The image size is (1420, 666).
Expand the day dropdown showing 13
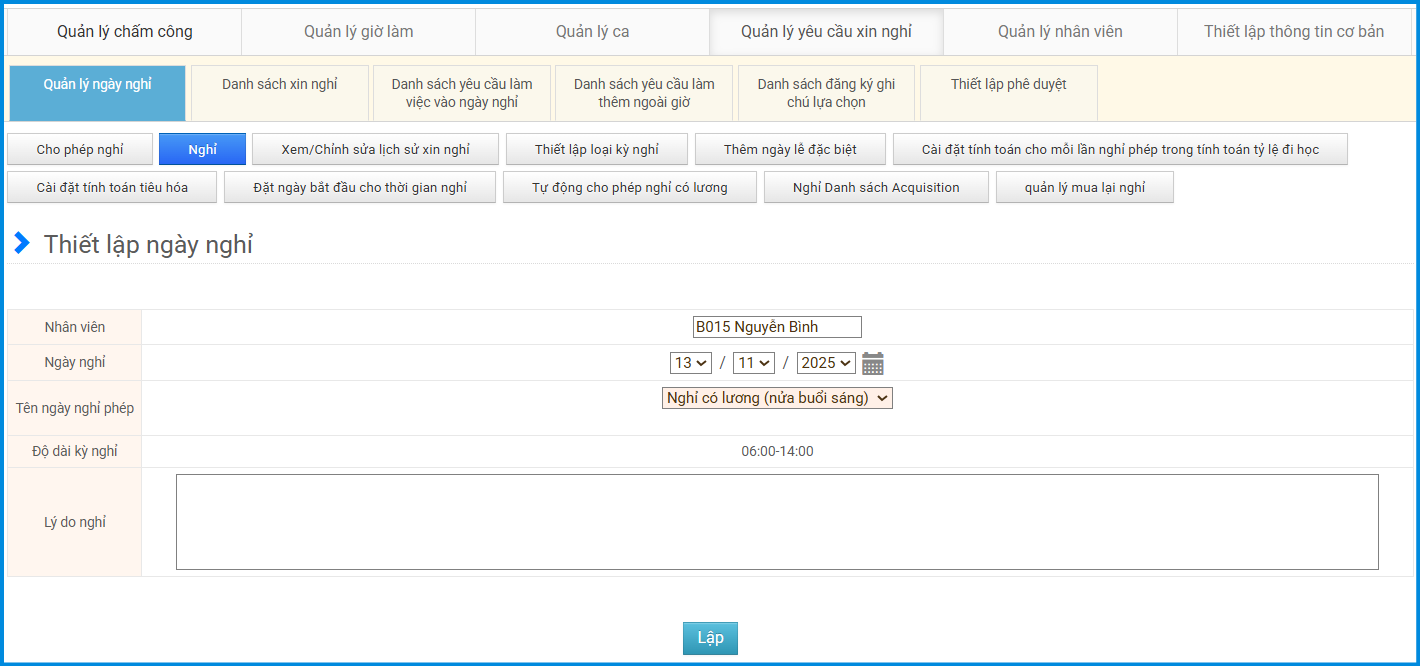point(691,363)
